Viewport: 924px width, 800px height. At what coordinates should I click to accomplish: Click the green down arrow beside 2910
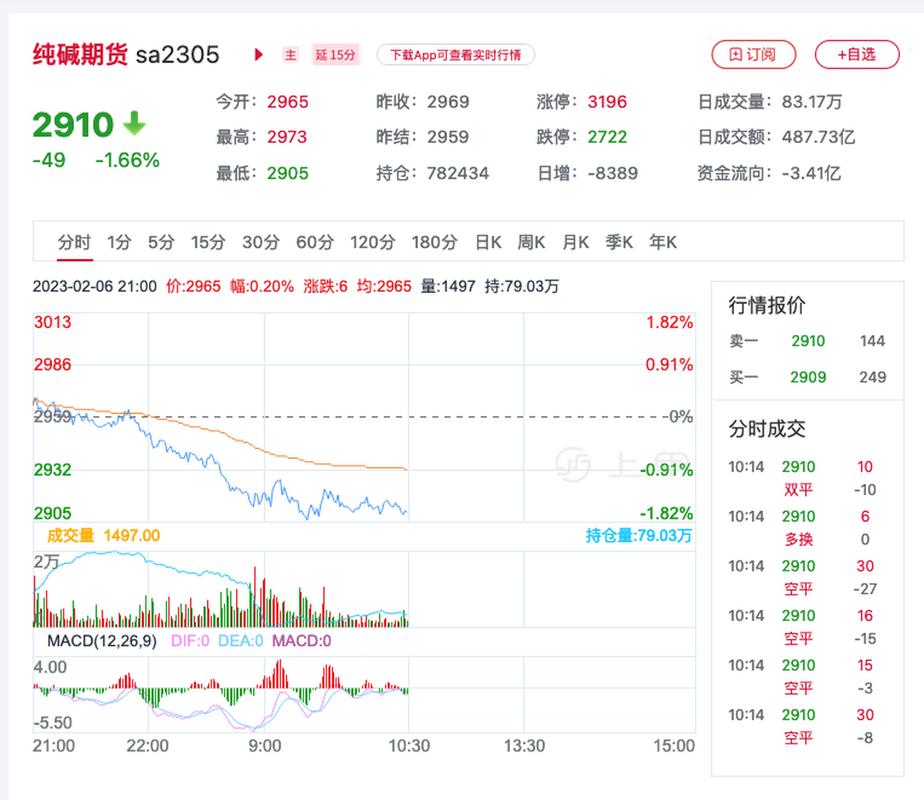point(134,124)
